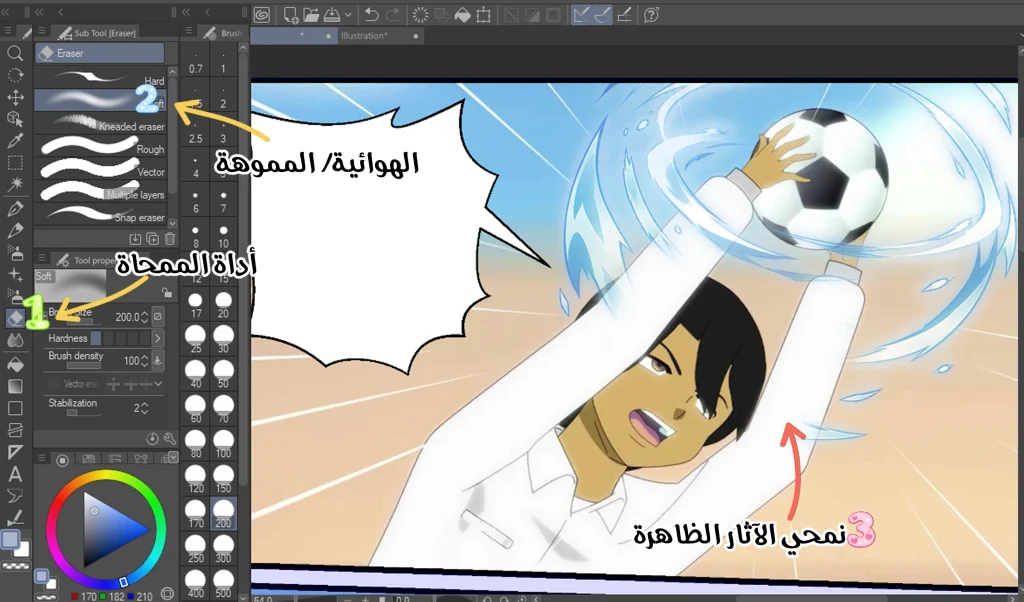The width and height of the screenshot is (1024, 602).
Task: Select the Auto select wand tool
Action: [x=15, y=184]
